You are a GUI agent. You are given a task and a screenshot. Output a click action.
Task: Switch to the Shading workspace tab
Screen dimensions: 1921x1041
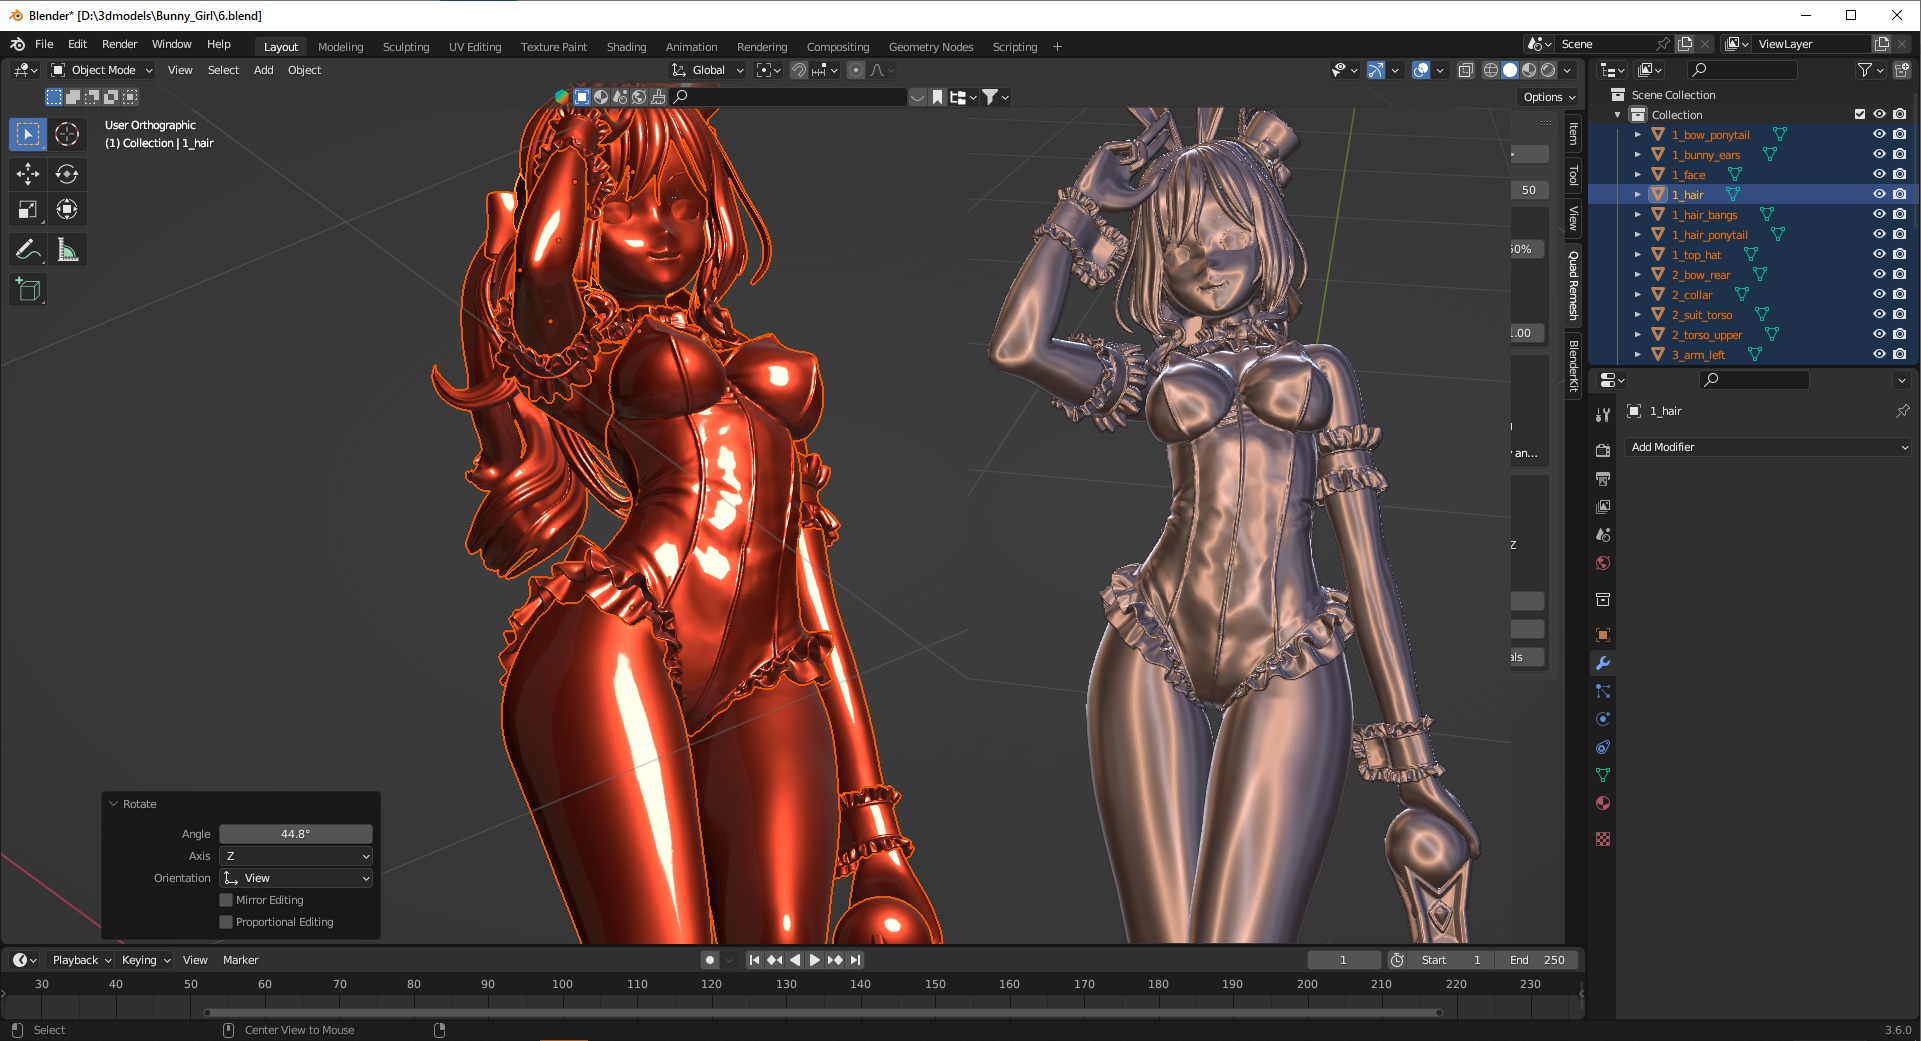[626, 47]
